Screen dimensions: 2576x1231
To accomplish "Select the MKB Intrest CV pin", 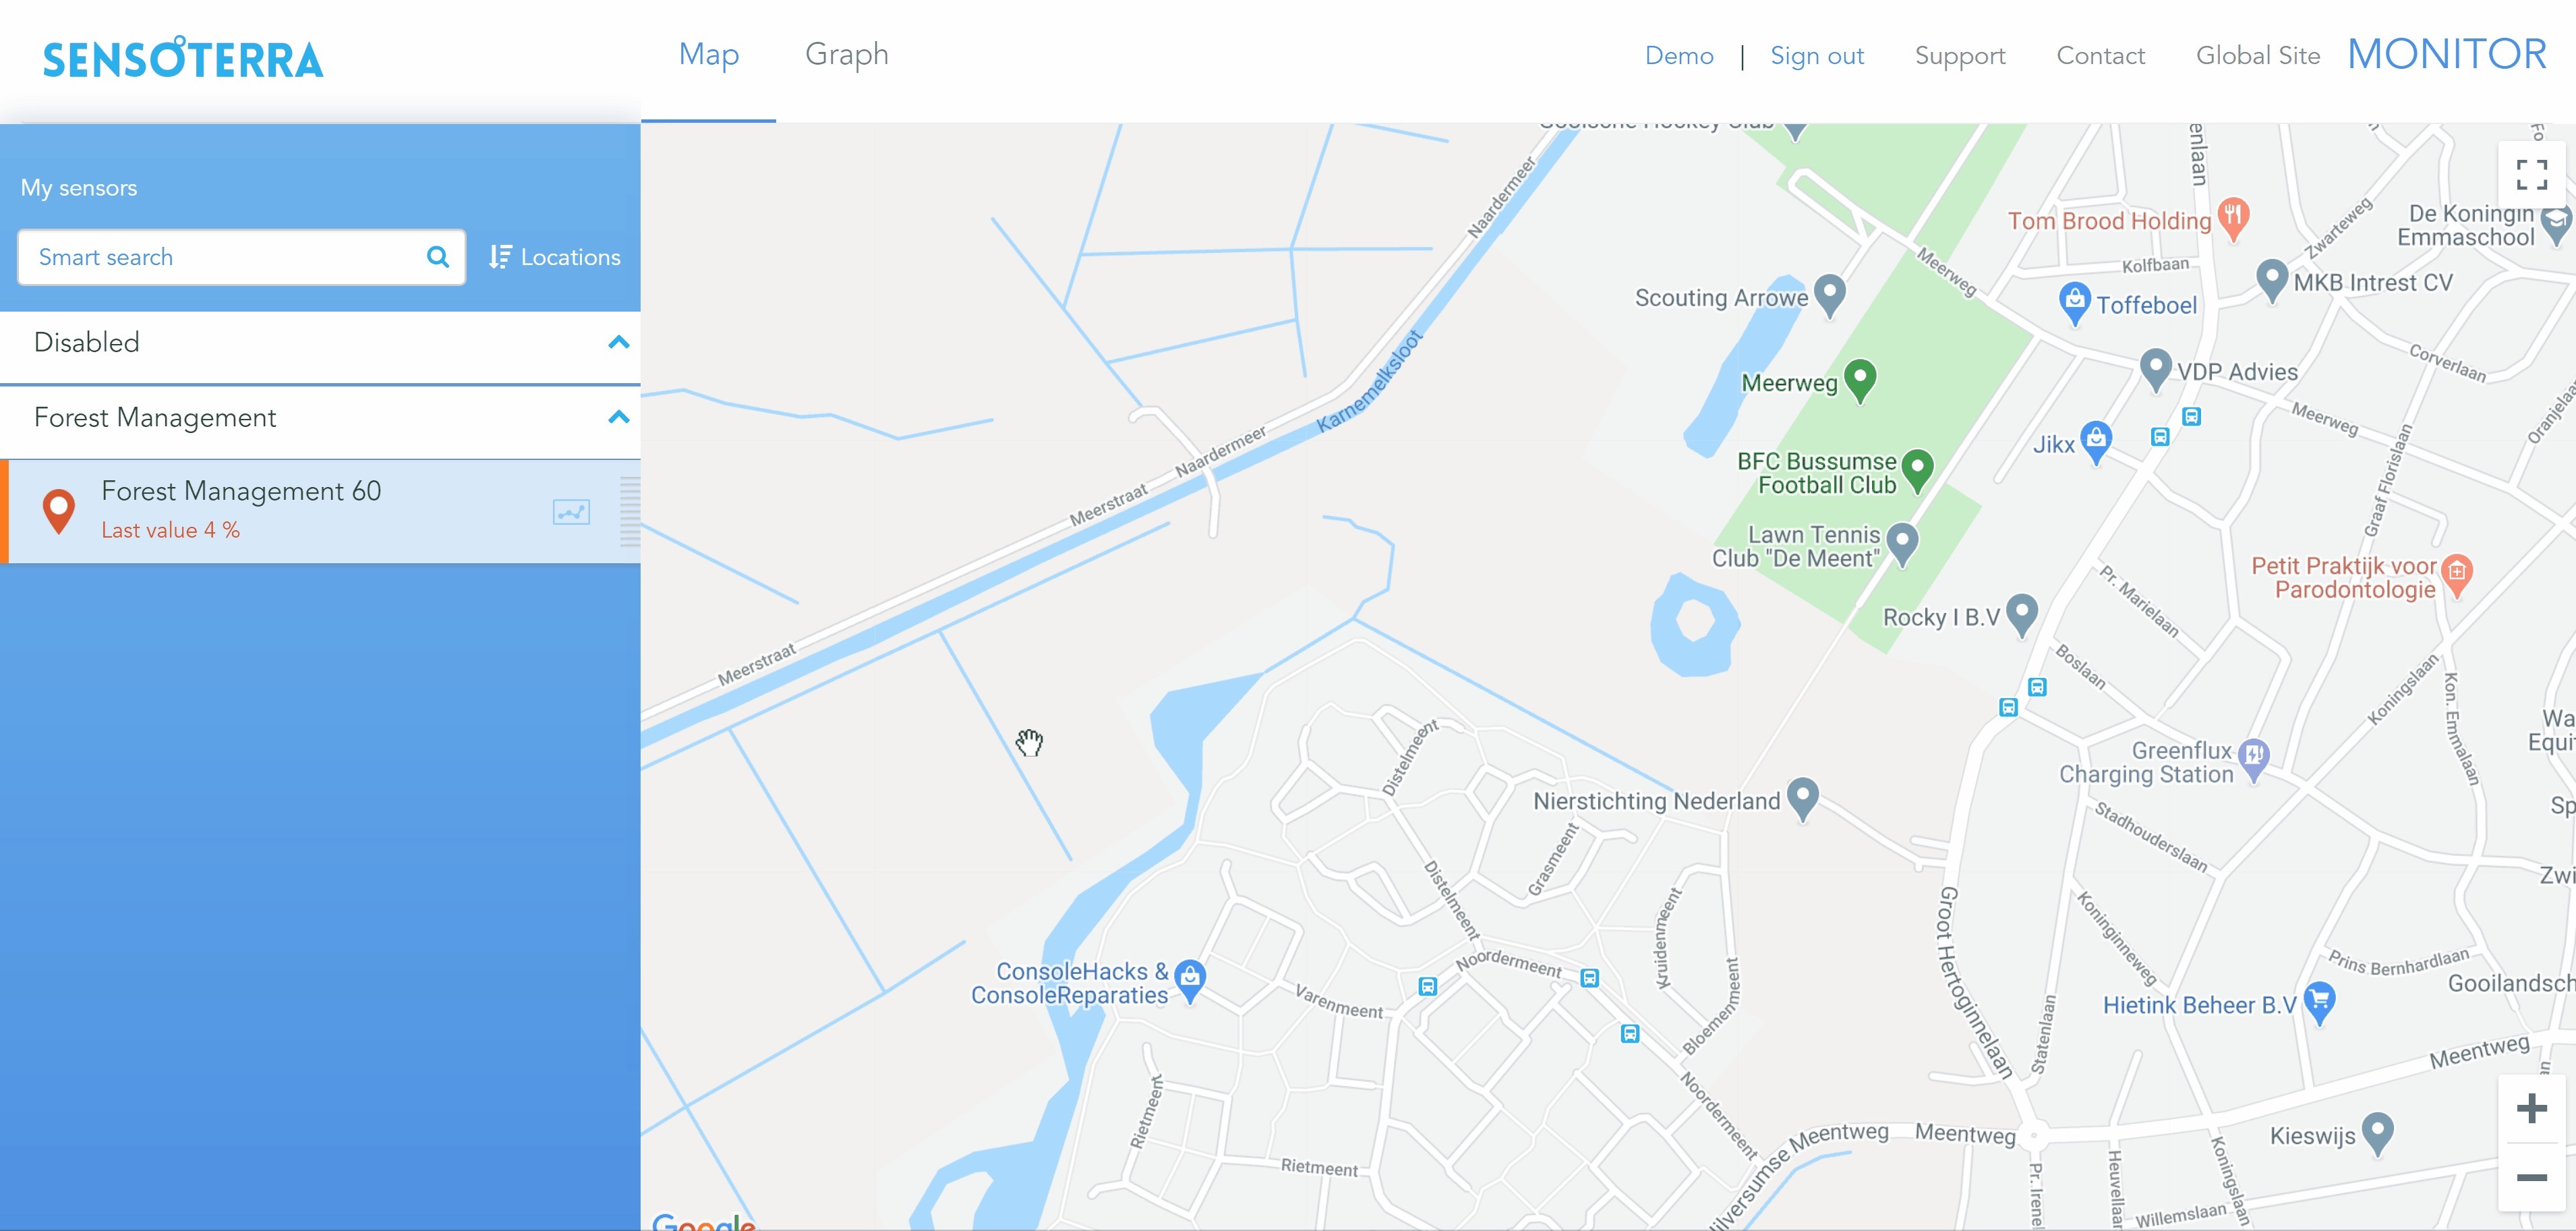I will click(2272, 280).
